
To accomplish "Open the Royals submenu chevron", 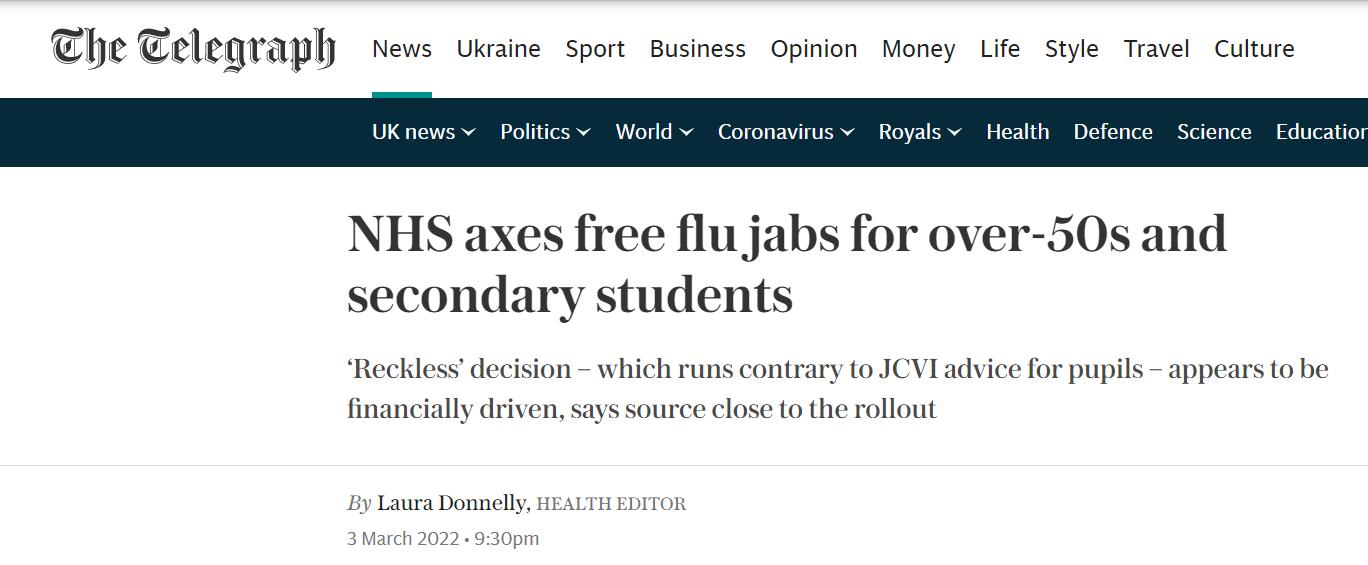I will 955,132.
